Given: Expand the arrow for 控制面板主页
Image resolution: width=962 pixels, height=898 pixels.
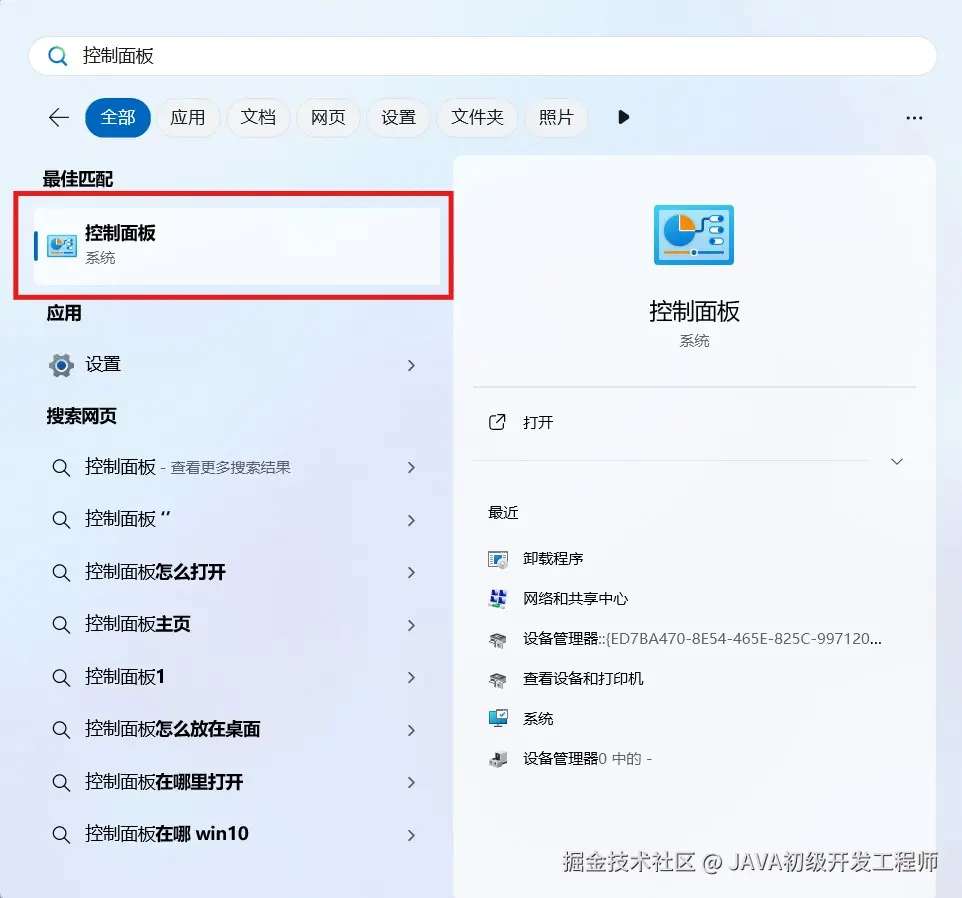Looking at the screenshot, I should 411,625.
